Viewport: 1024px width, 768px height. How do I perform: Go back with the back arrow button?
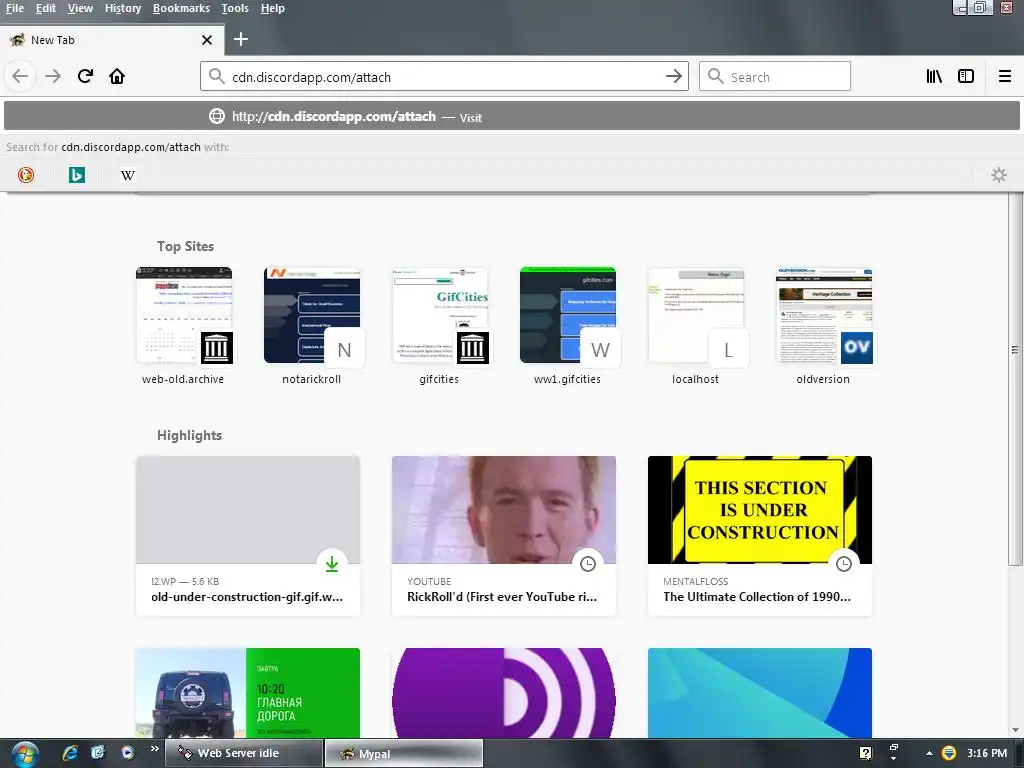(x=20, y=76)
